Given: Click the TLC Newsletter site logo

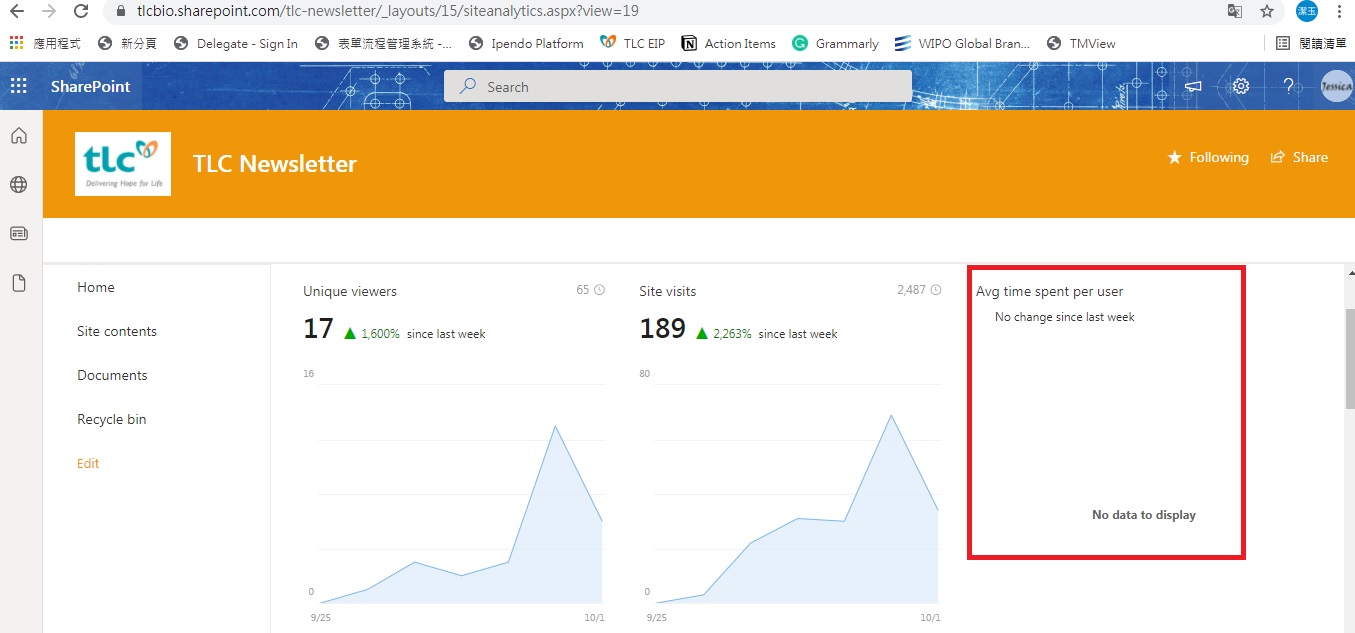Looking at the screenshot, I should [123, 164].
